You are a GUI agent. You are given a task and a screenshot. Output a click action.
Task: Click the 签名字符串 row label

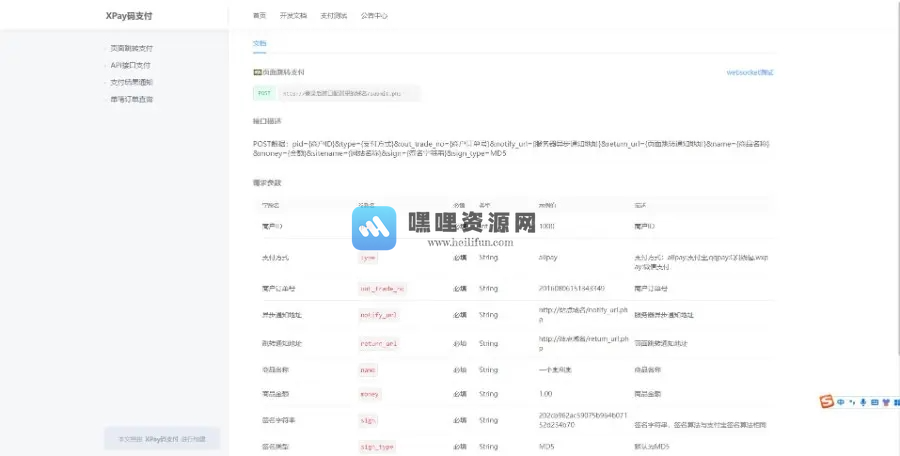(278, 420)
